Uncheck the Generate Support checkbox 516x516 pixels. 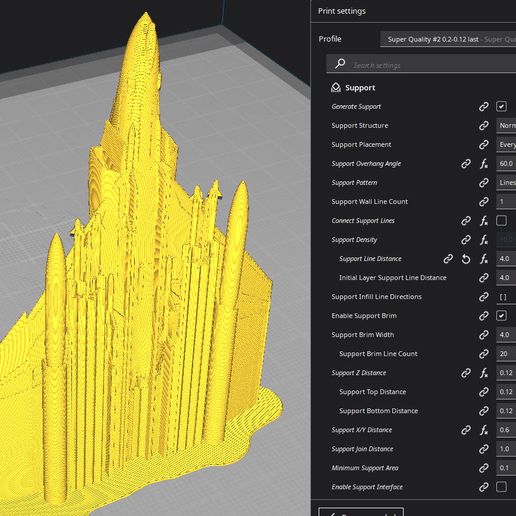click(501, 107)
